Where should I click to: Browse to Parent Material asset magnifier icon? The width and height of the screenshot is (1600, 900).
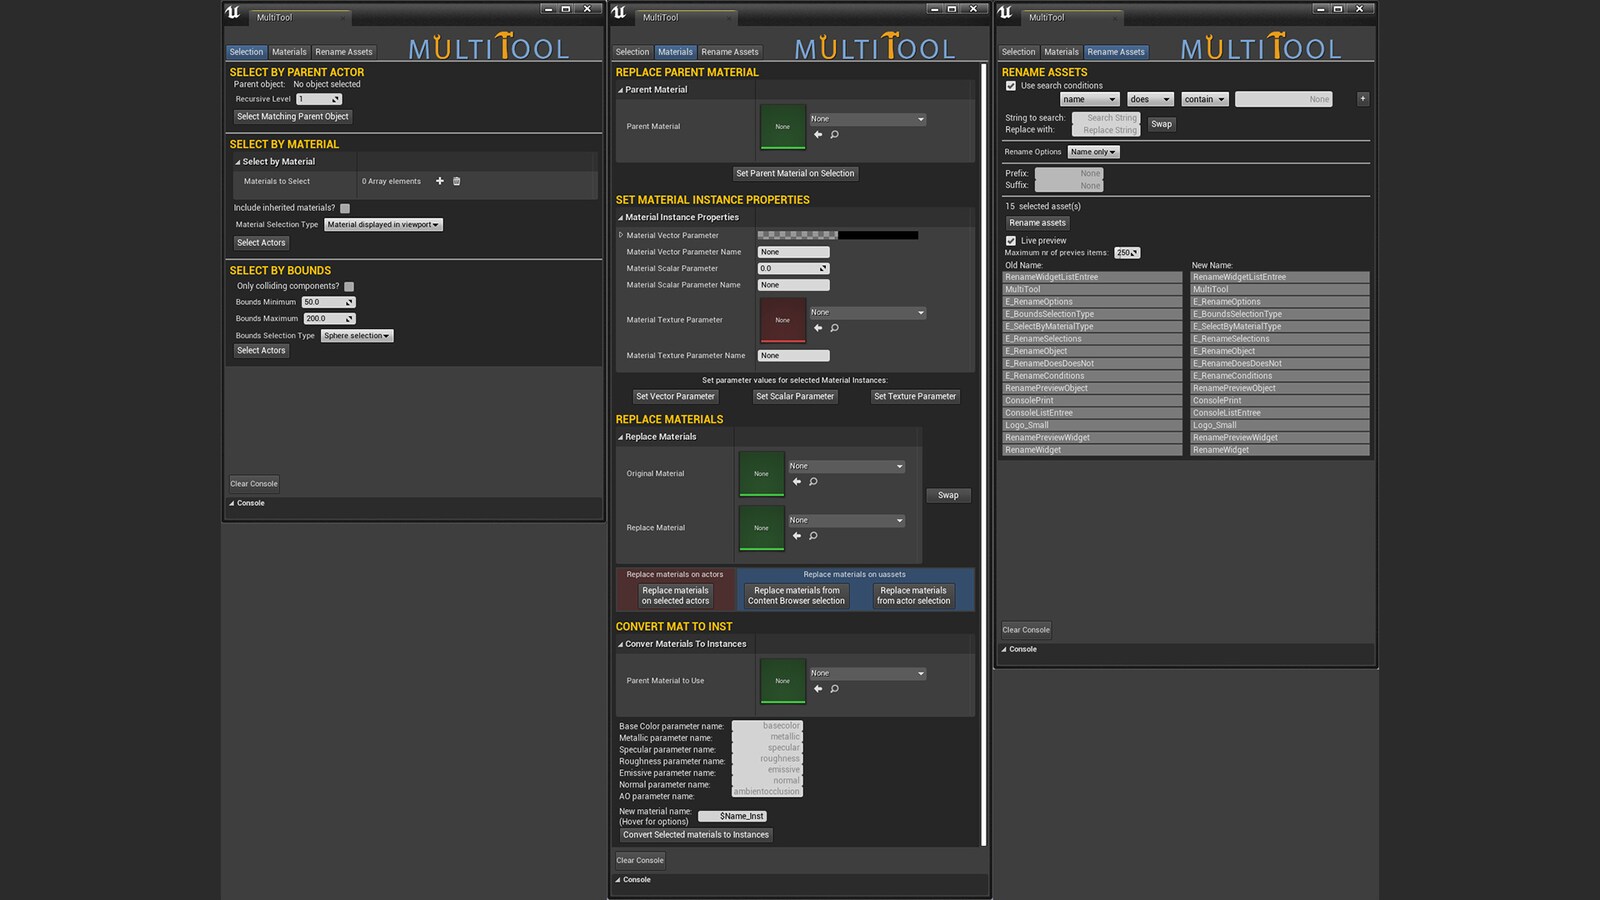click(834, 134)
